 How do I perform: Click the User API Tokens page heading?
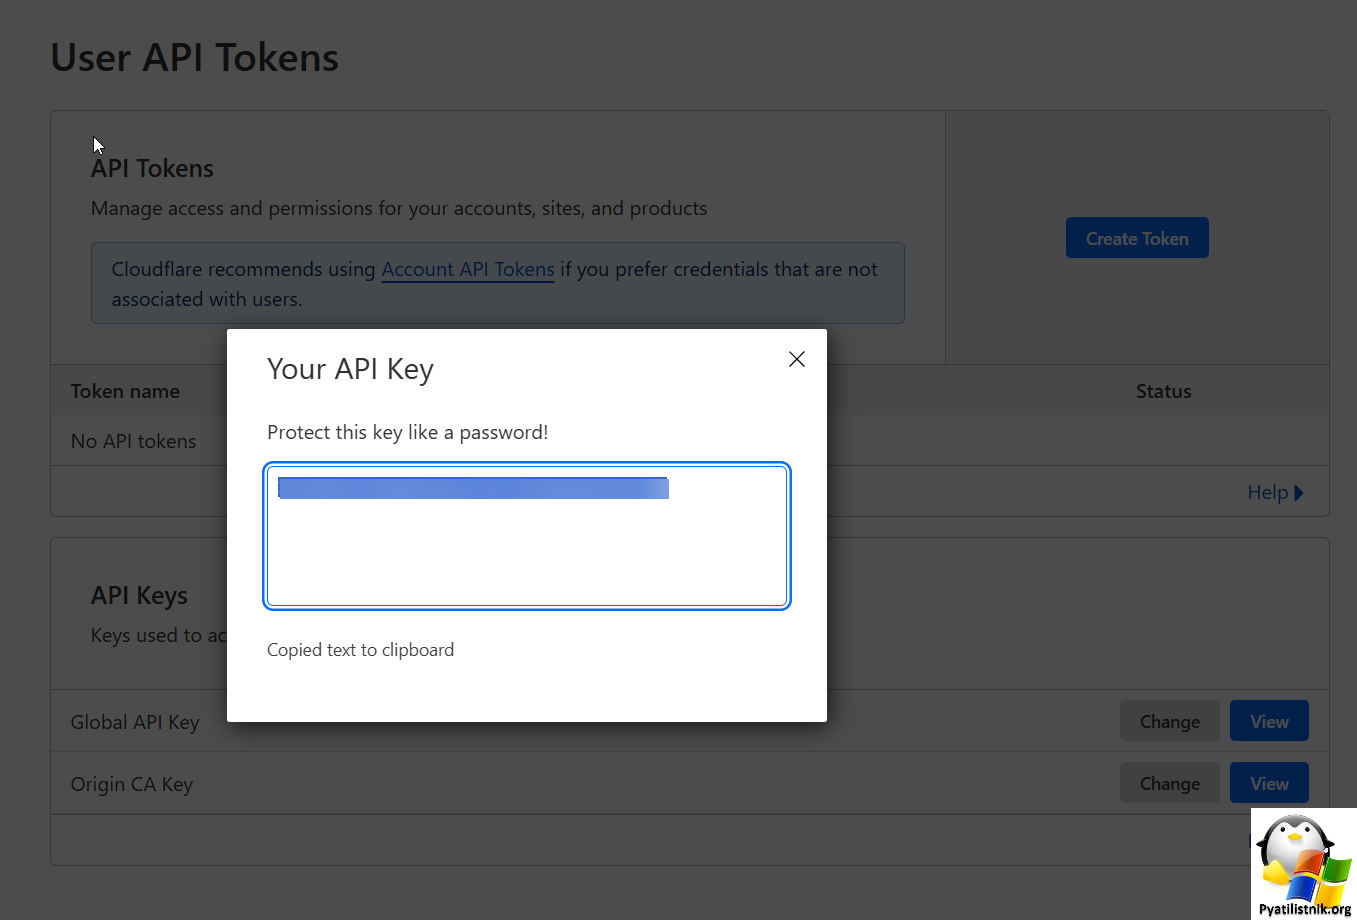(195, 58)
